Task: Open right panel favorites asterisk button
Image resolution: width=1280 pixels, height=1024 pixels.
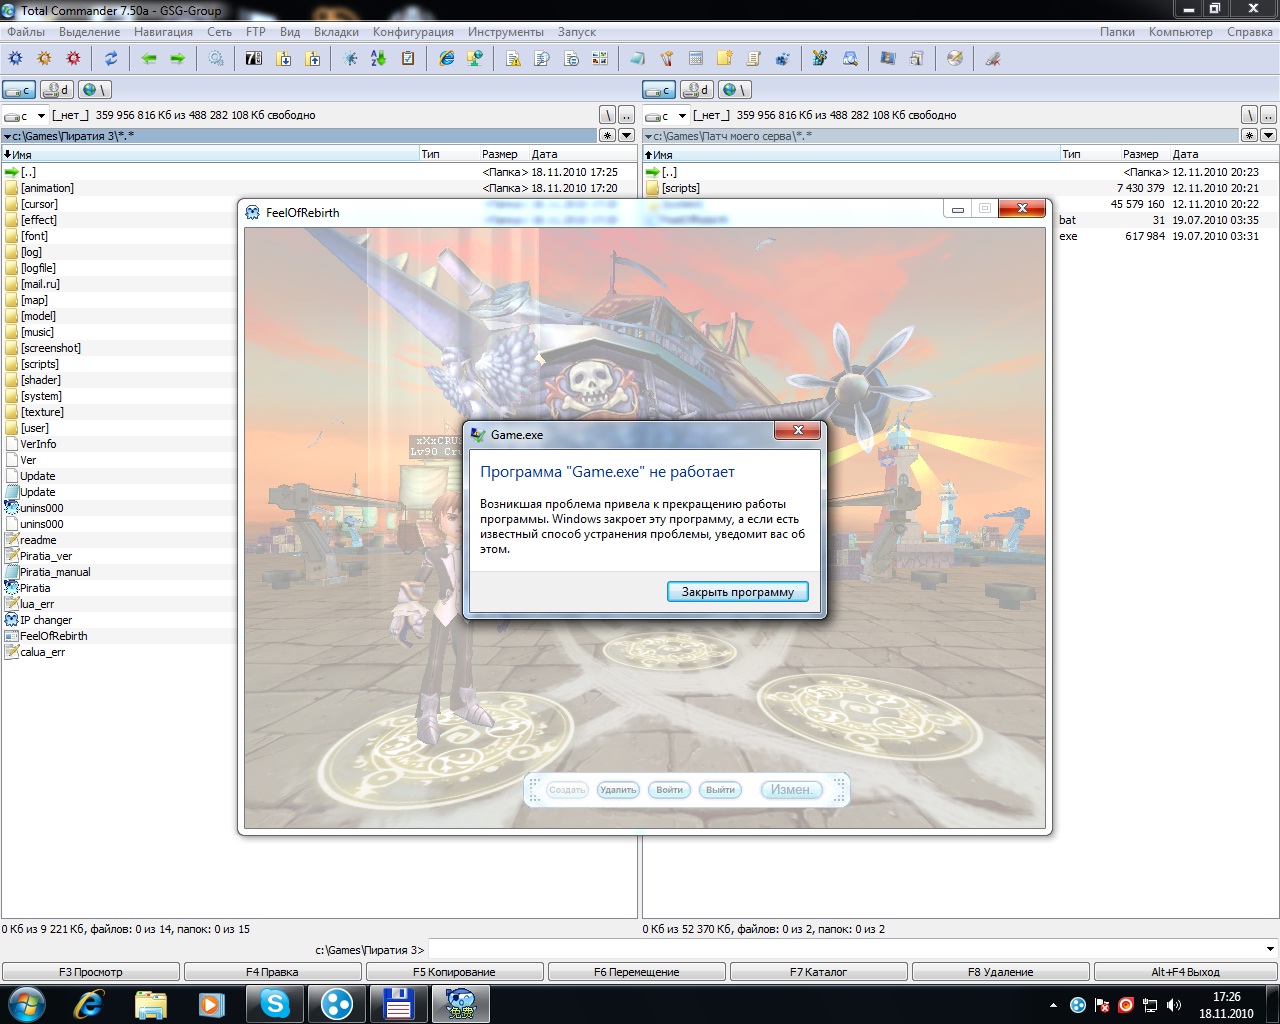Action: [x=1249, y=135]
